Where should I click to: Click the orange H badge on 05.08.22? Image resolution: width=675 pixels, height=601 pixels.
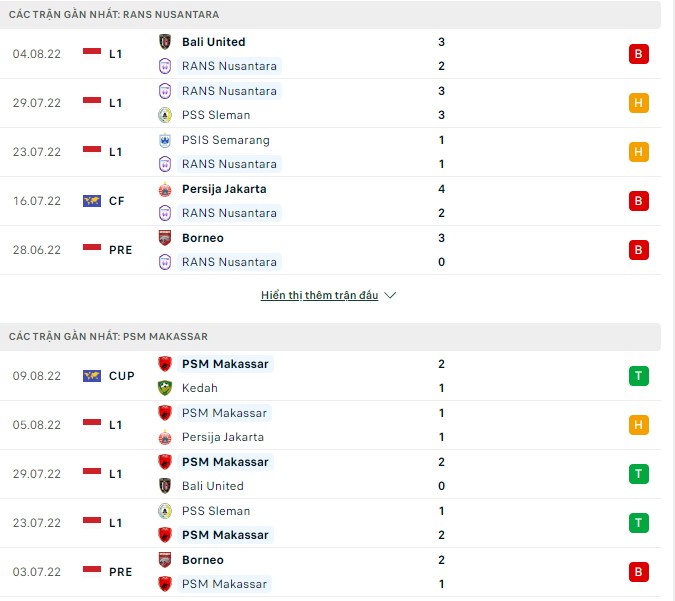(x=639, y=425)
